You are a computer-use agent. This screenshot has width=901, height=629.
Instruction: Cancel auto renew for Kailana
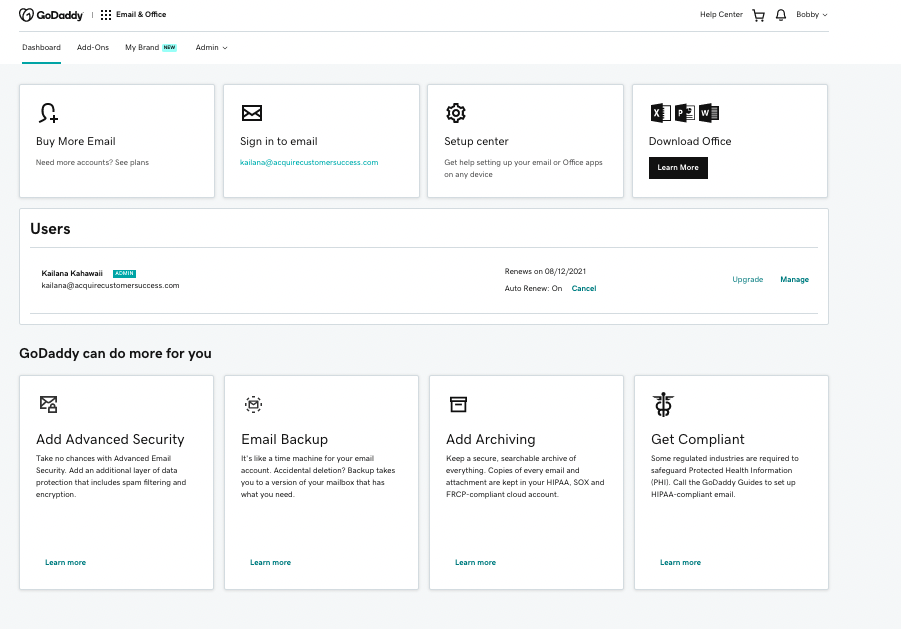click(584, 288)
